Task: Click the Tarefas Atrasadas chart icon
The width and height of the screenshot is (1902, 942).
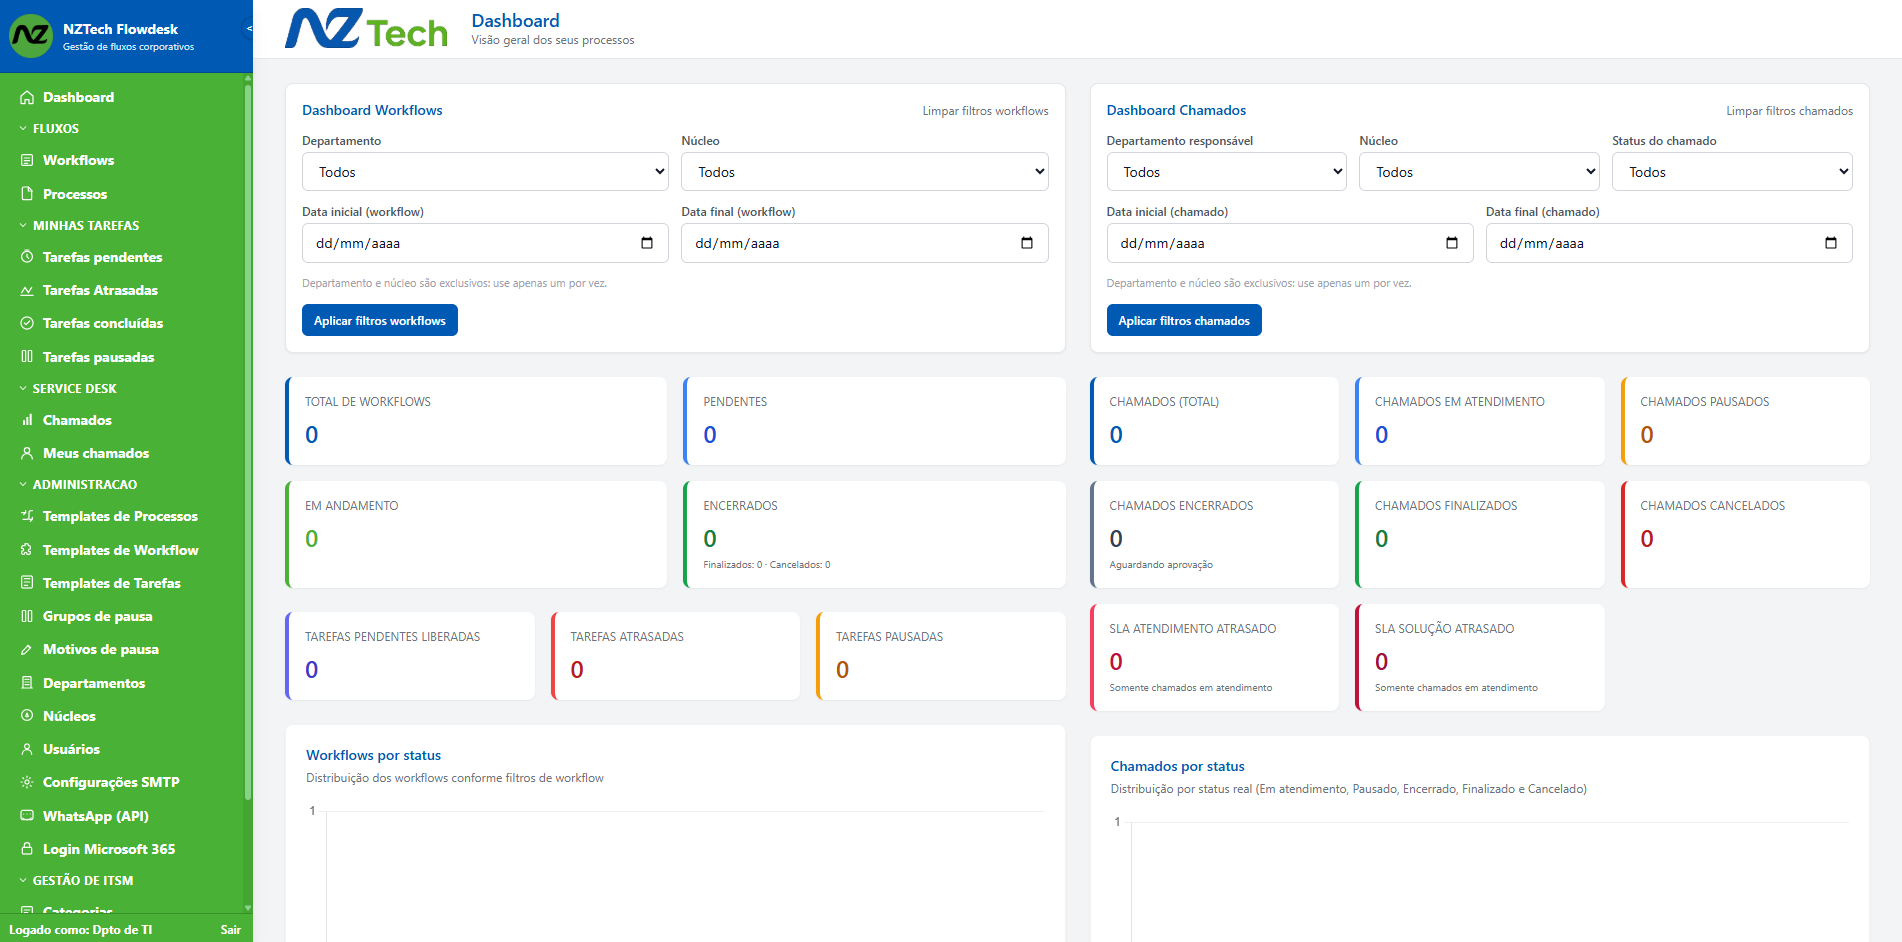Action: pyautogui.click(x=27, y=290)
